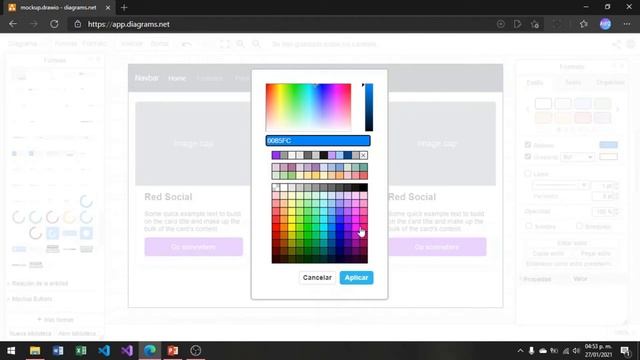View site info via the lock icon
Image resolution: width=640 pixels, height=360 pixels.
(78, 24)
